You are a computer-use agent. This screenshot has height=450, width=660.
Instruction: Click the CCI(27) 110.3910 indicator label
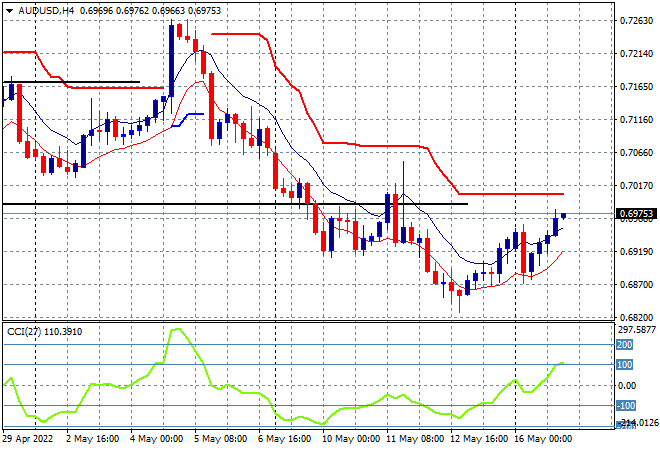click(x=45, y=332)
